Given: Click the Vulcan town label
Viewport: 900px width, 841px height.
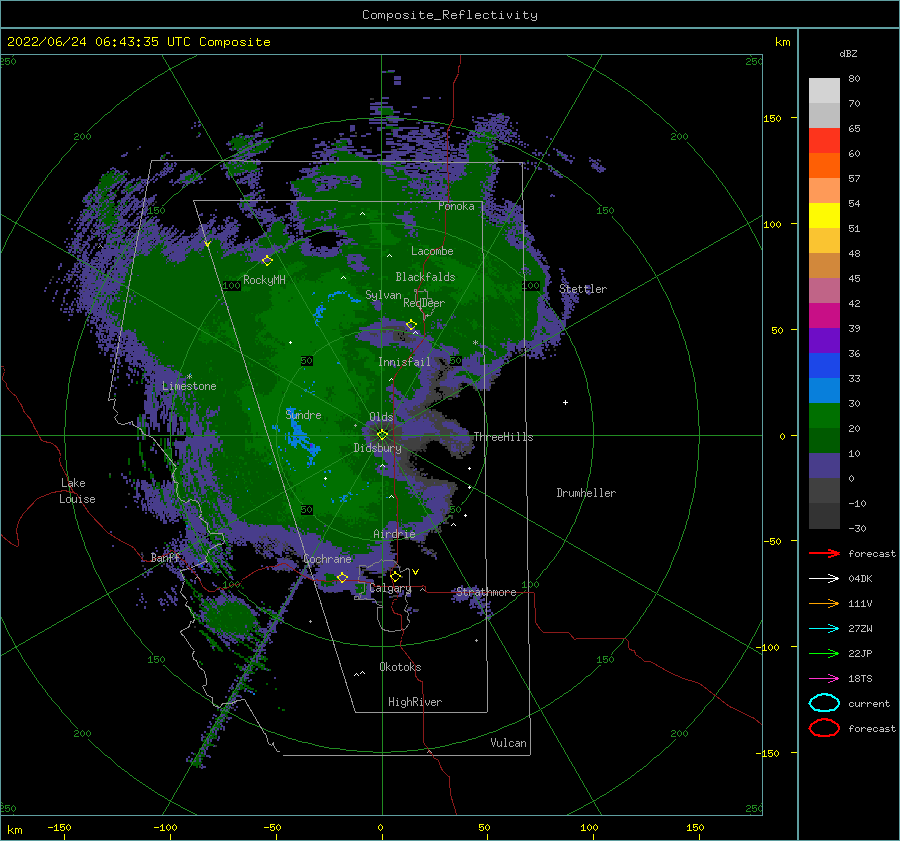Looking at the screenshot, I should (x=509, y=743).
